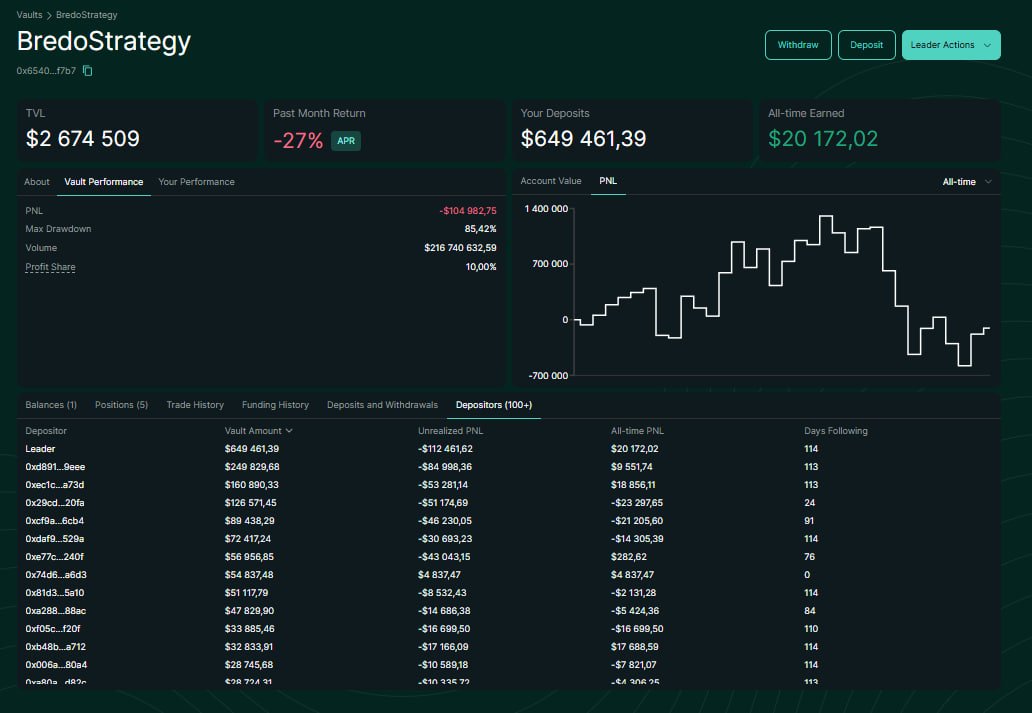1032x713 pixels.
Task: Click the APR badge
Action: pos(346,140)
